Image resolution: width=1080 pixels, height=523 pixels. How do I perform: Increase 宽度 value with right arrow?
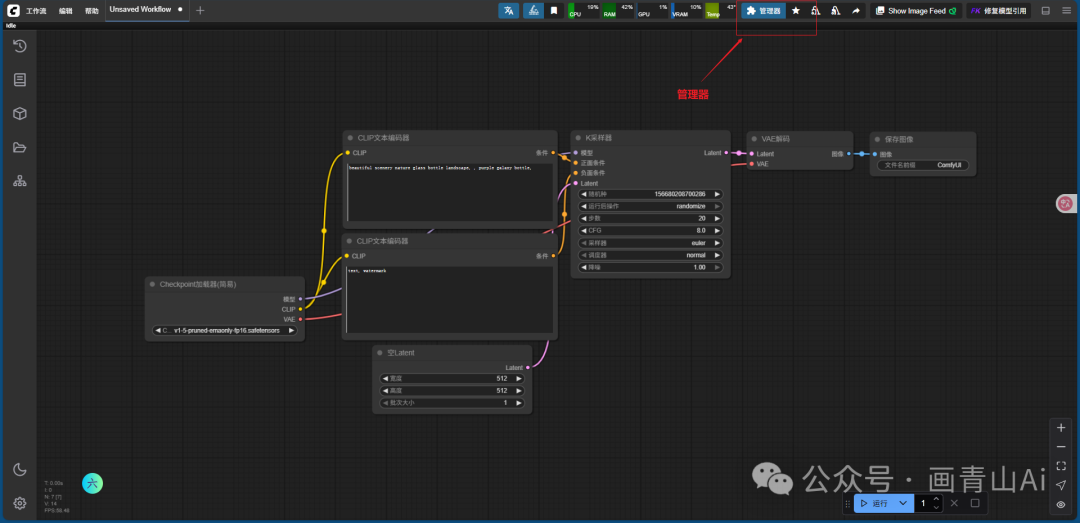coord(519,378)
